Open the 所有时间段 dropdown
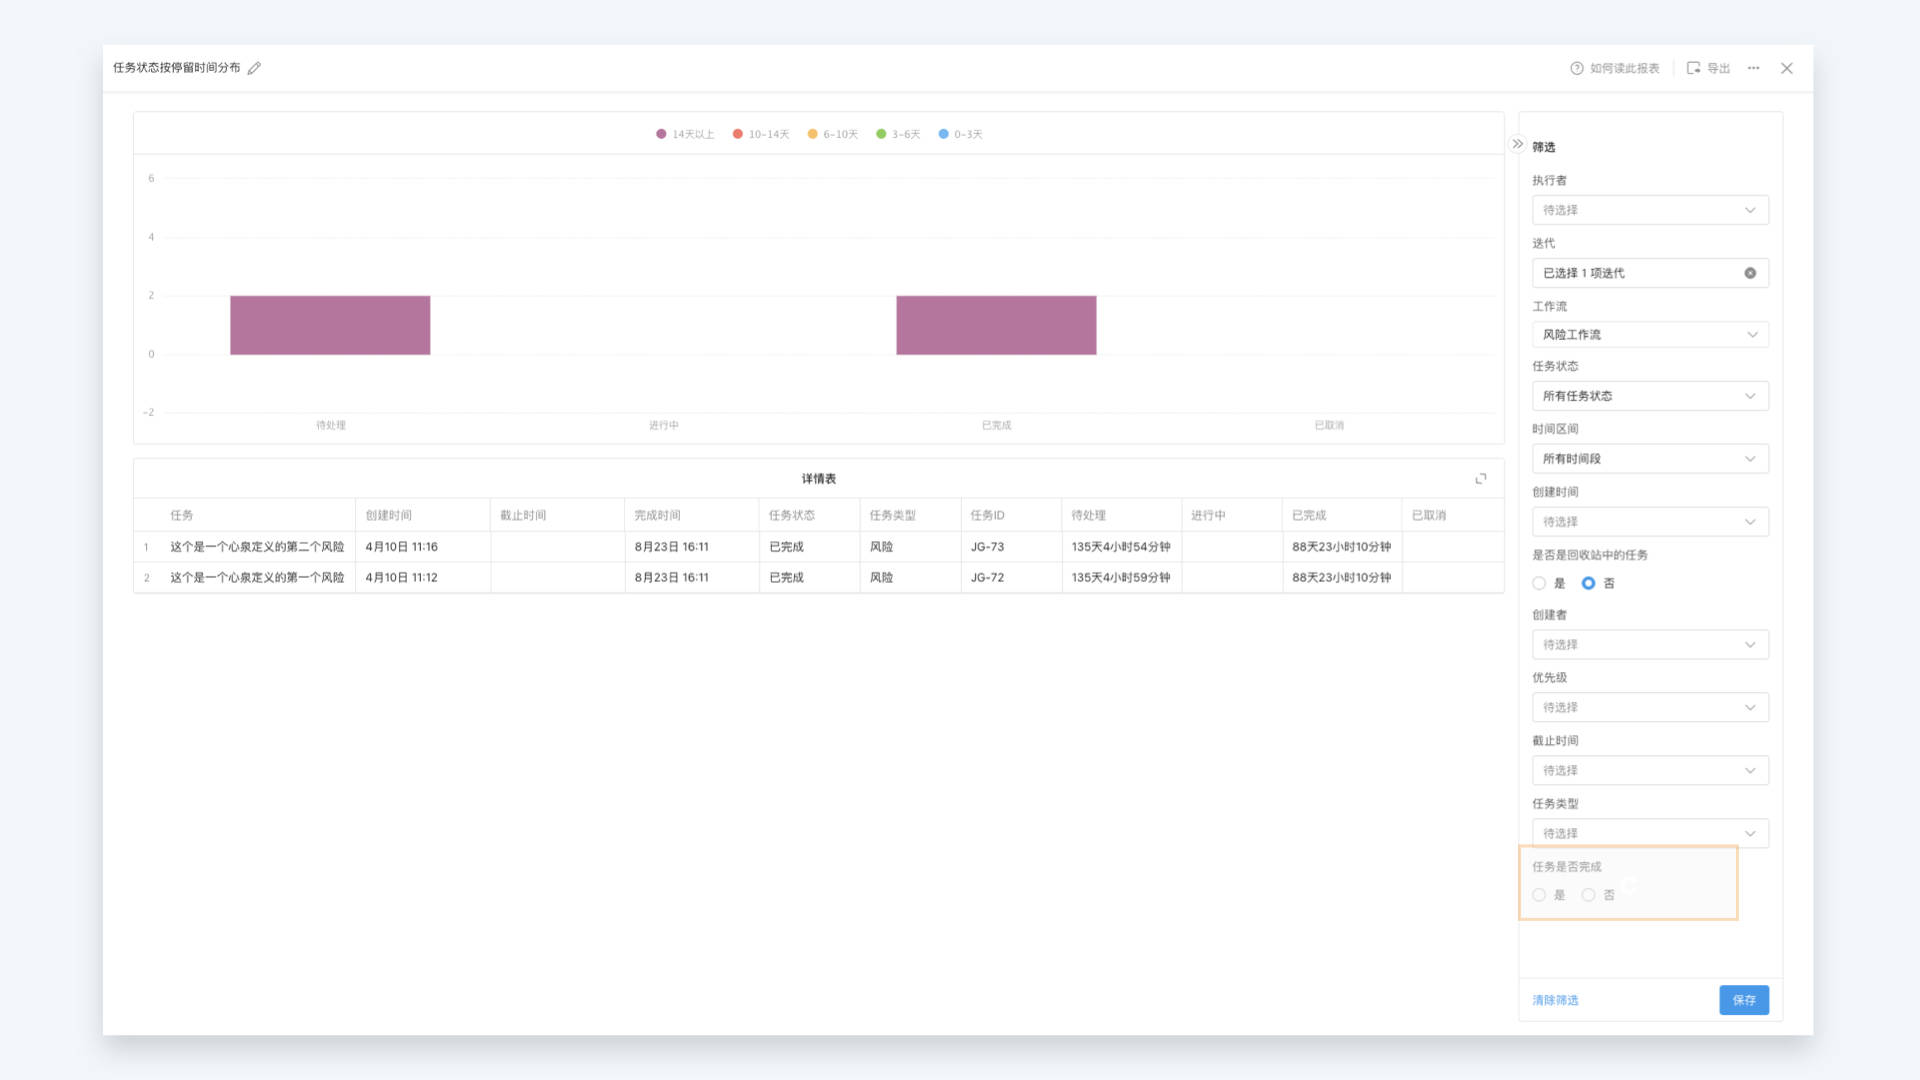Screen dimensions: 1920x1080 [1650, 459]
